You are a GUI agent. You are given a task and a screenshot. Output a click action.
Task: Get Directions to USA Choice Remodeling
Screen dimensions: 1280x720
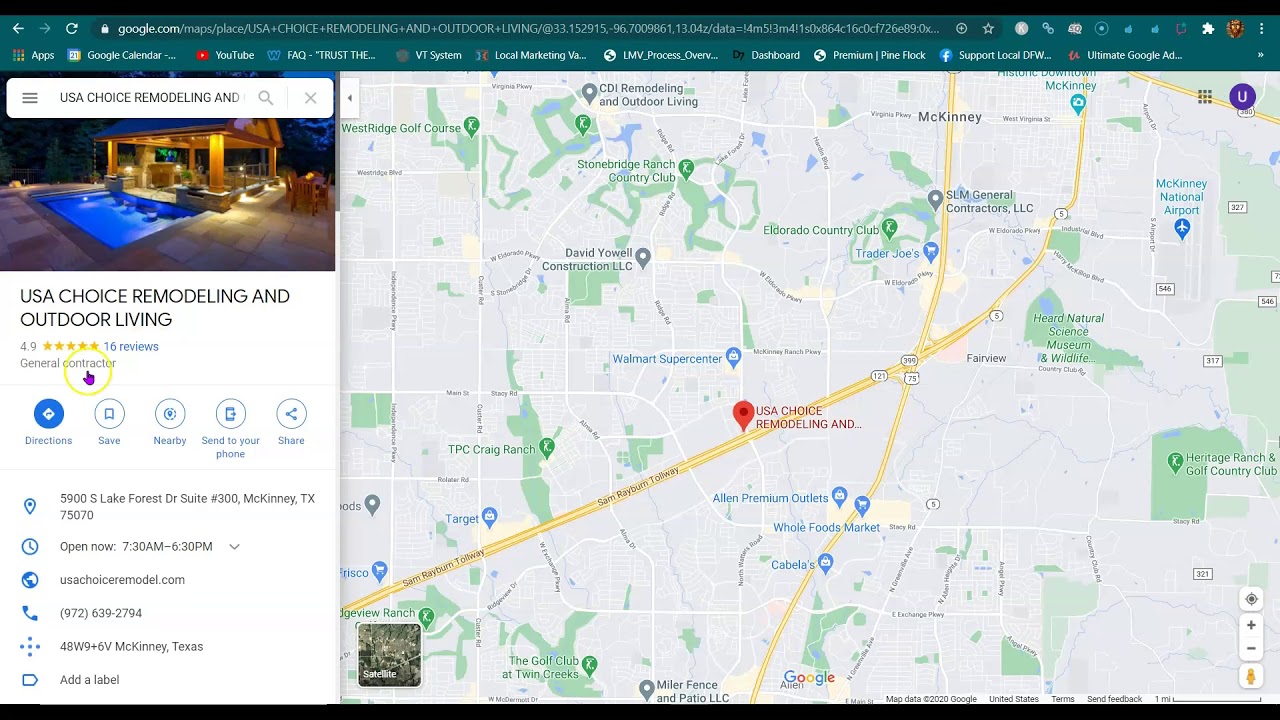48,423
